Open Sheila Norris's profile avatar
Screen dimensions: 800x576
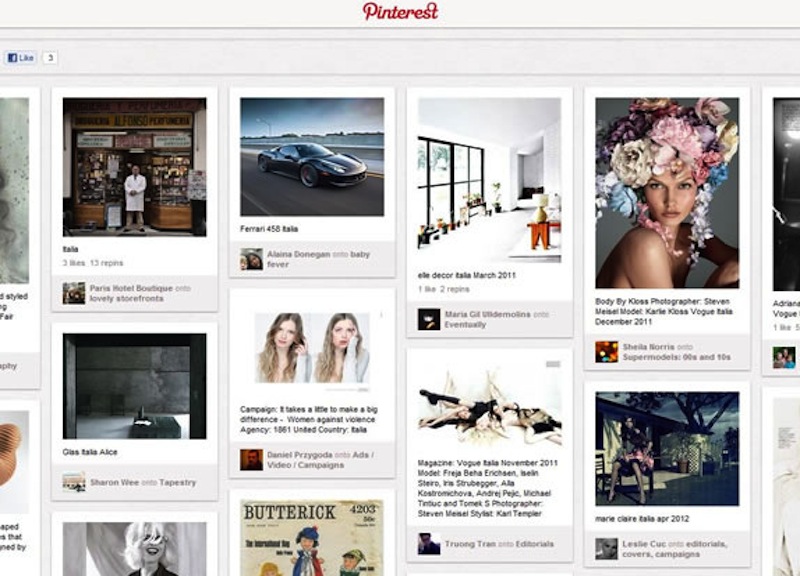[x=607, y=352]
